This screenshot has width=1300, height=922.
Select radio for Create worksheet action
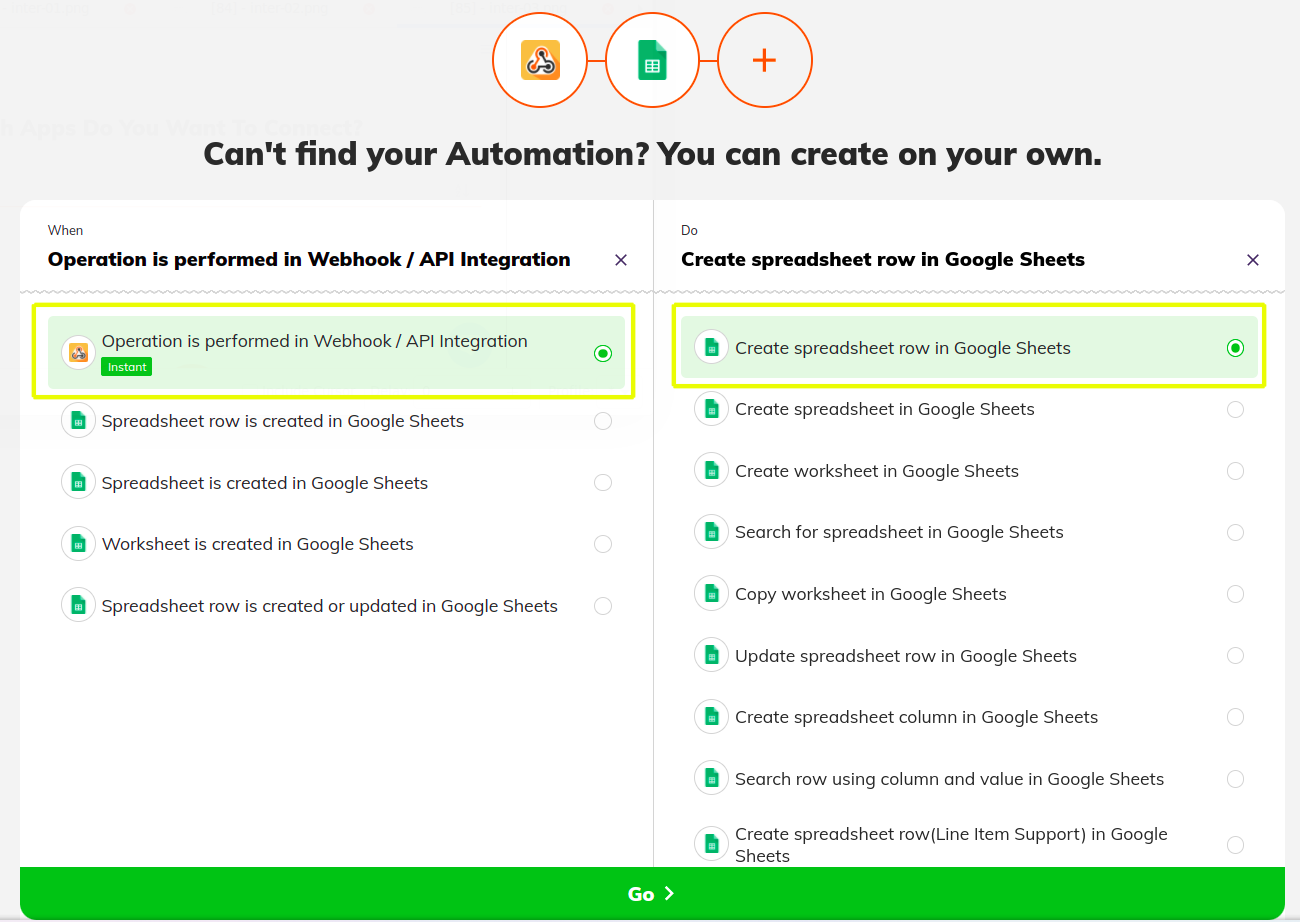click(1236, 471)
